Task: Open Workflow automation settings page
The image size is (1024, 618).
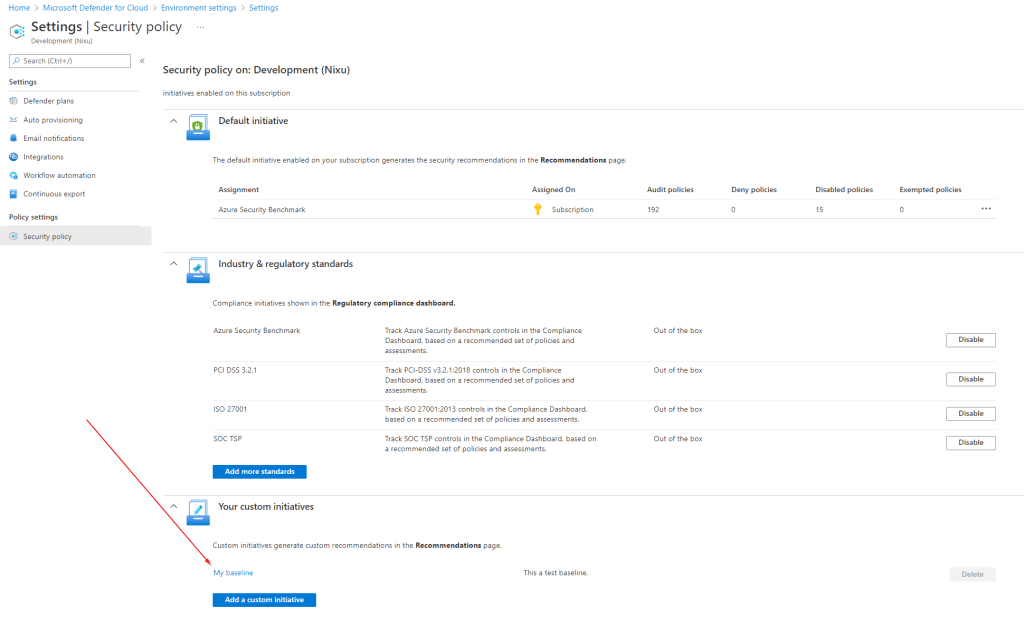Action: coord(60,176)
